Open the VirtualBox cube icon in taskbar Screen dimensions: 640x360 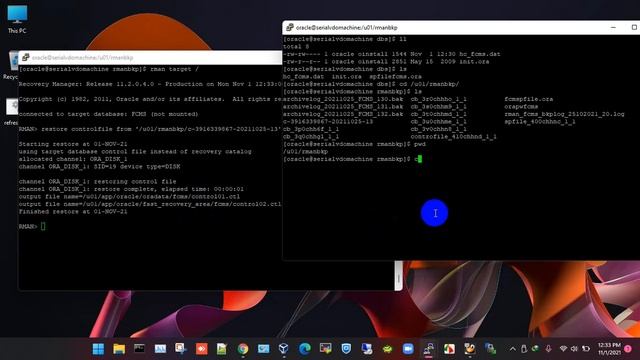[x=284, y=349]
